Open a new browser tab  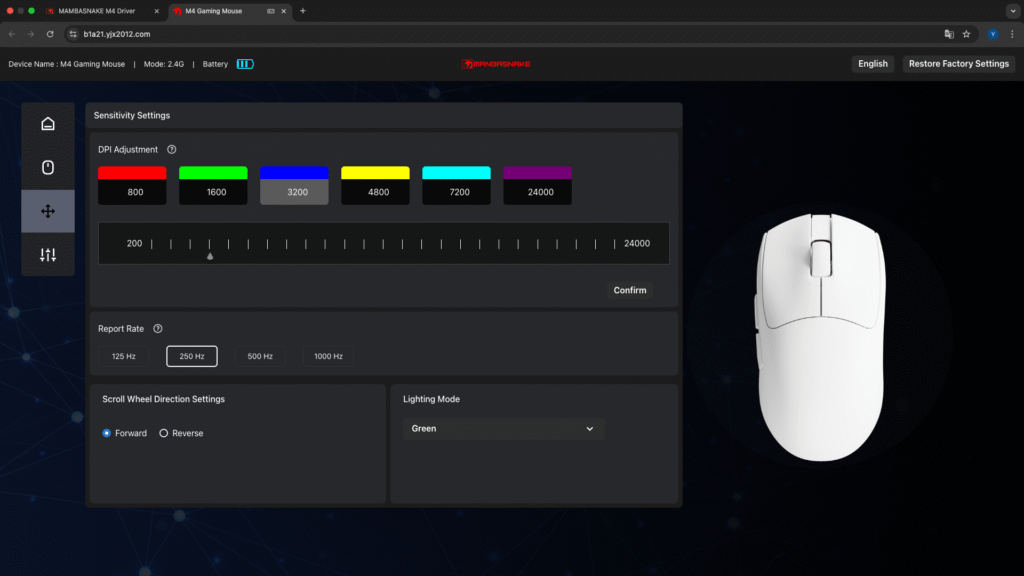click(x=302, y=10)
